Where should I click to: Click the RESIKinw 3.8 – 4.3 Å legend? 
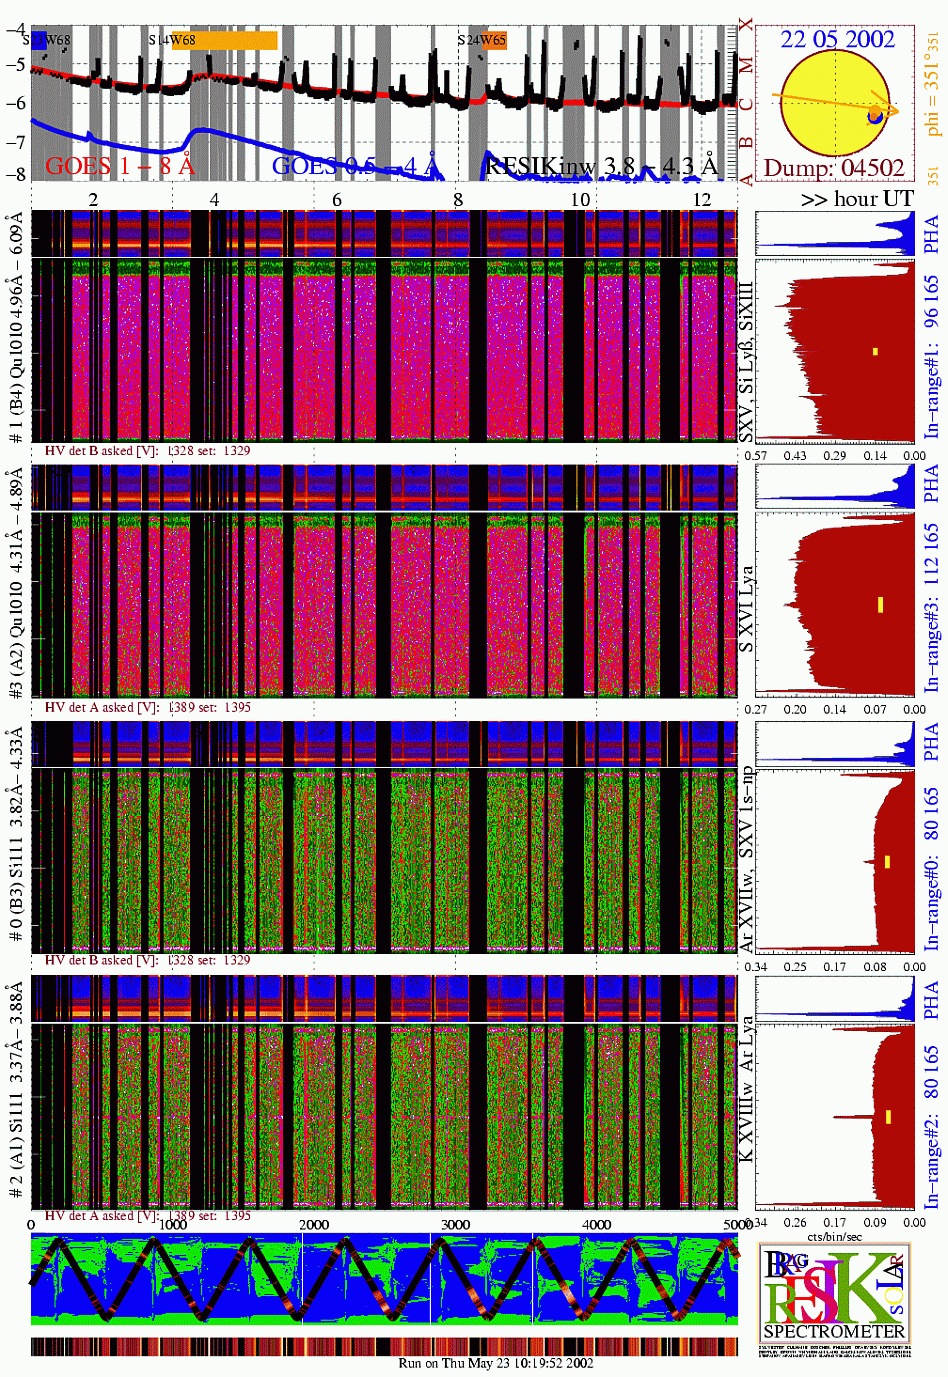click(x=601, y=165)
